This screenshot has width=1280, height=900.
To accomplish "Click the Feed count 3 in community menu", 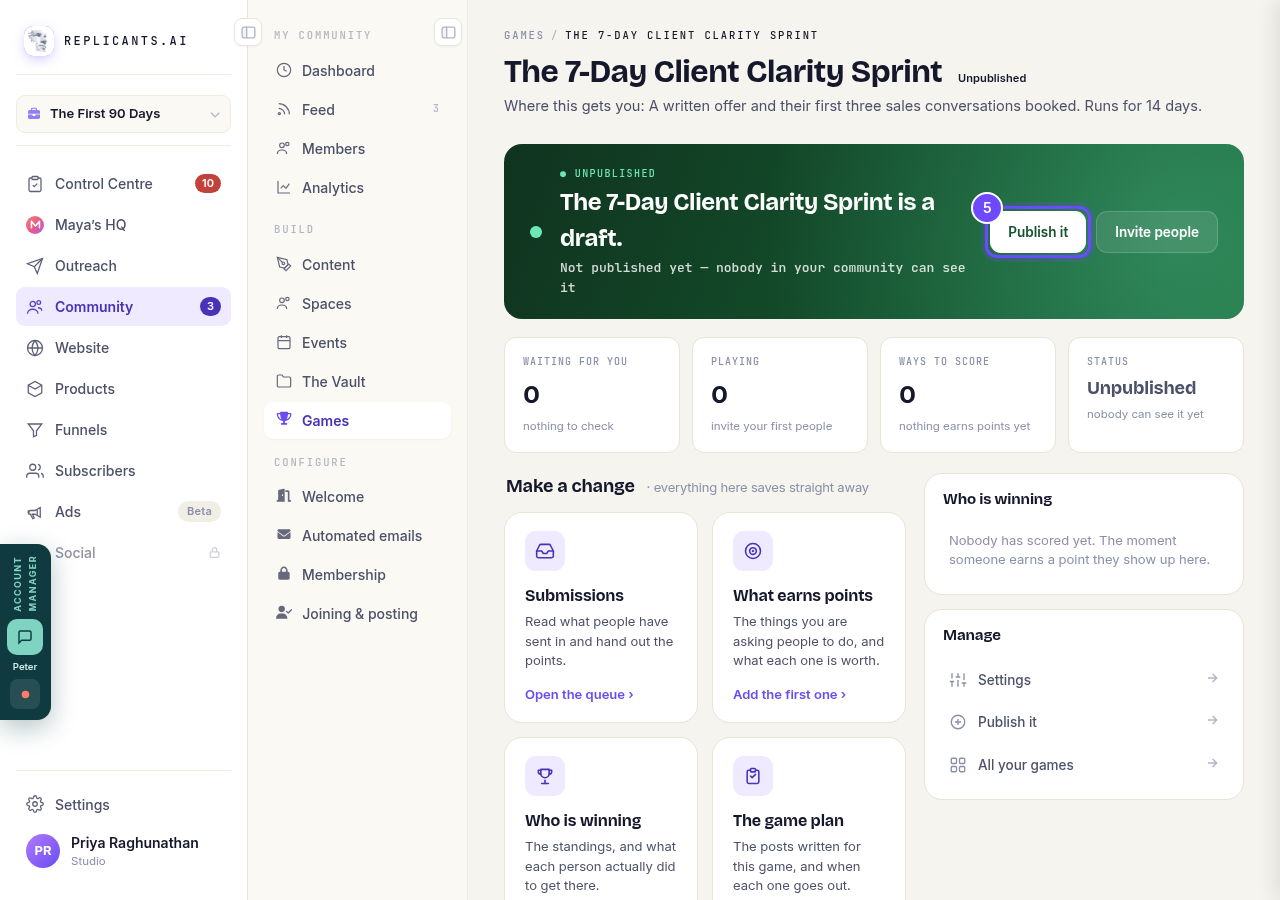I will (x=436, y=109).
